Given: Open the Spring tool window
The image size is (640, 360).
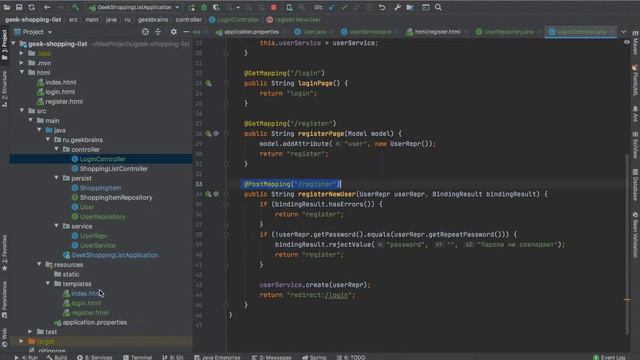Looking at the screenshot, I should pyautogui.click(x=314, y=357).
